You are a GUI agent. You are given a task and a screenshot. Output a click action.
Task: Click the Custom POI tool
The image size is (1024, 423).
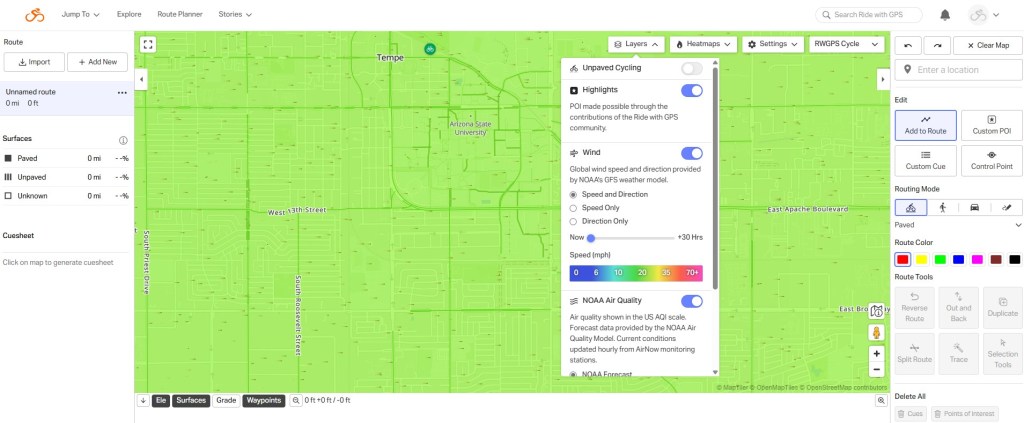991,125
